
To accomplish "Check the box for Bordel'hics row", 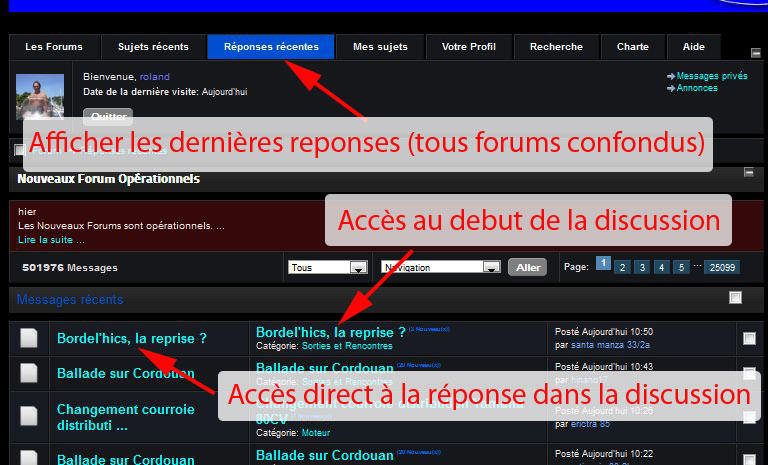I will click(750, 339).
